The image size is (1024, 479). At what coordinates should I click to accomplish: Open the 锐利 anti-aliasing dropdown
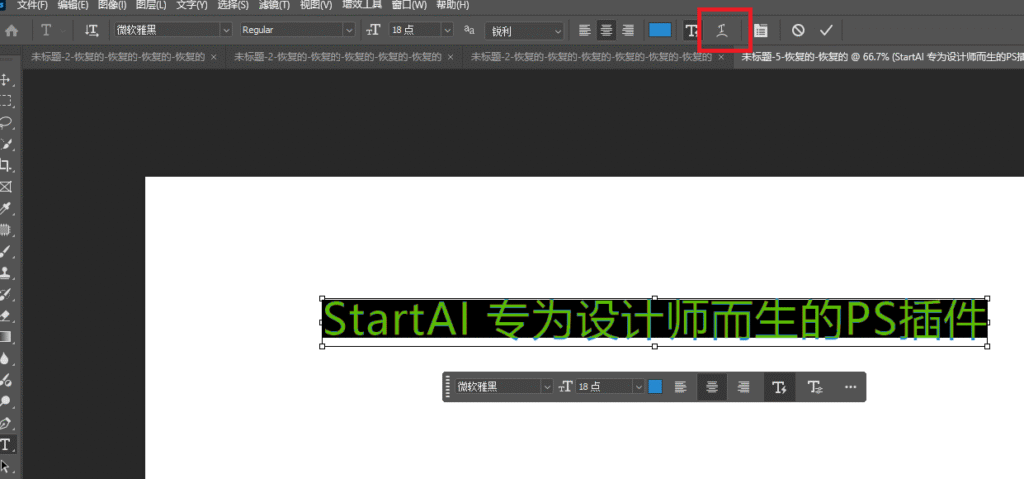pos(524,30)
